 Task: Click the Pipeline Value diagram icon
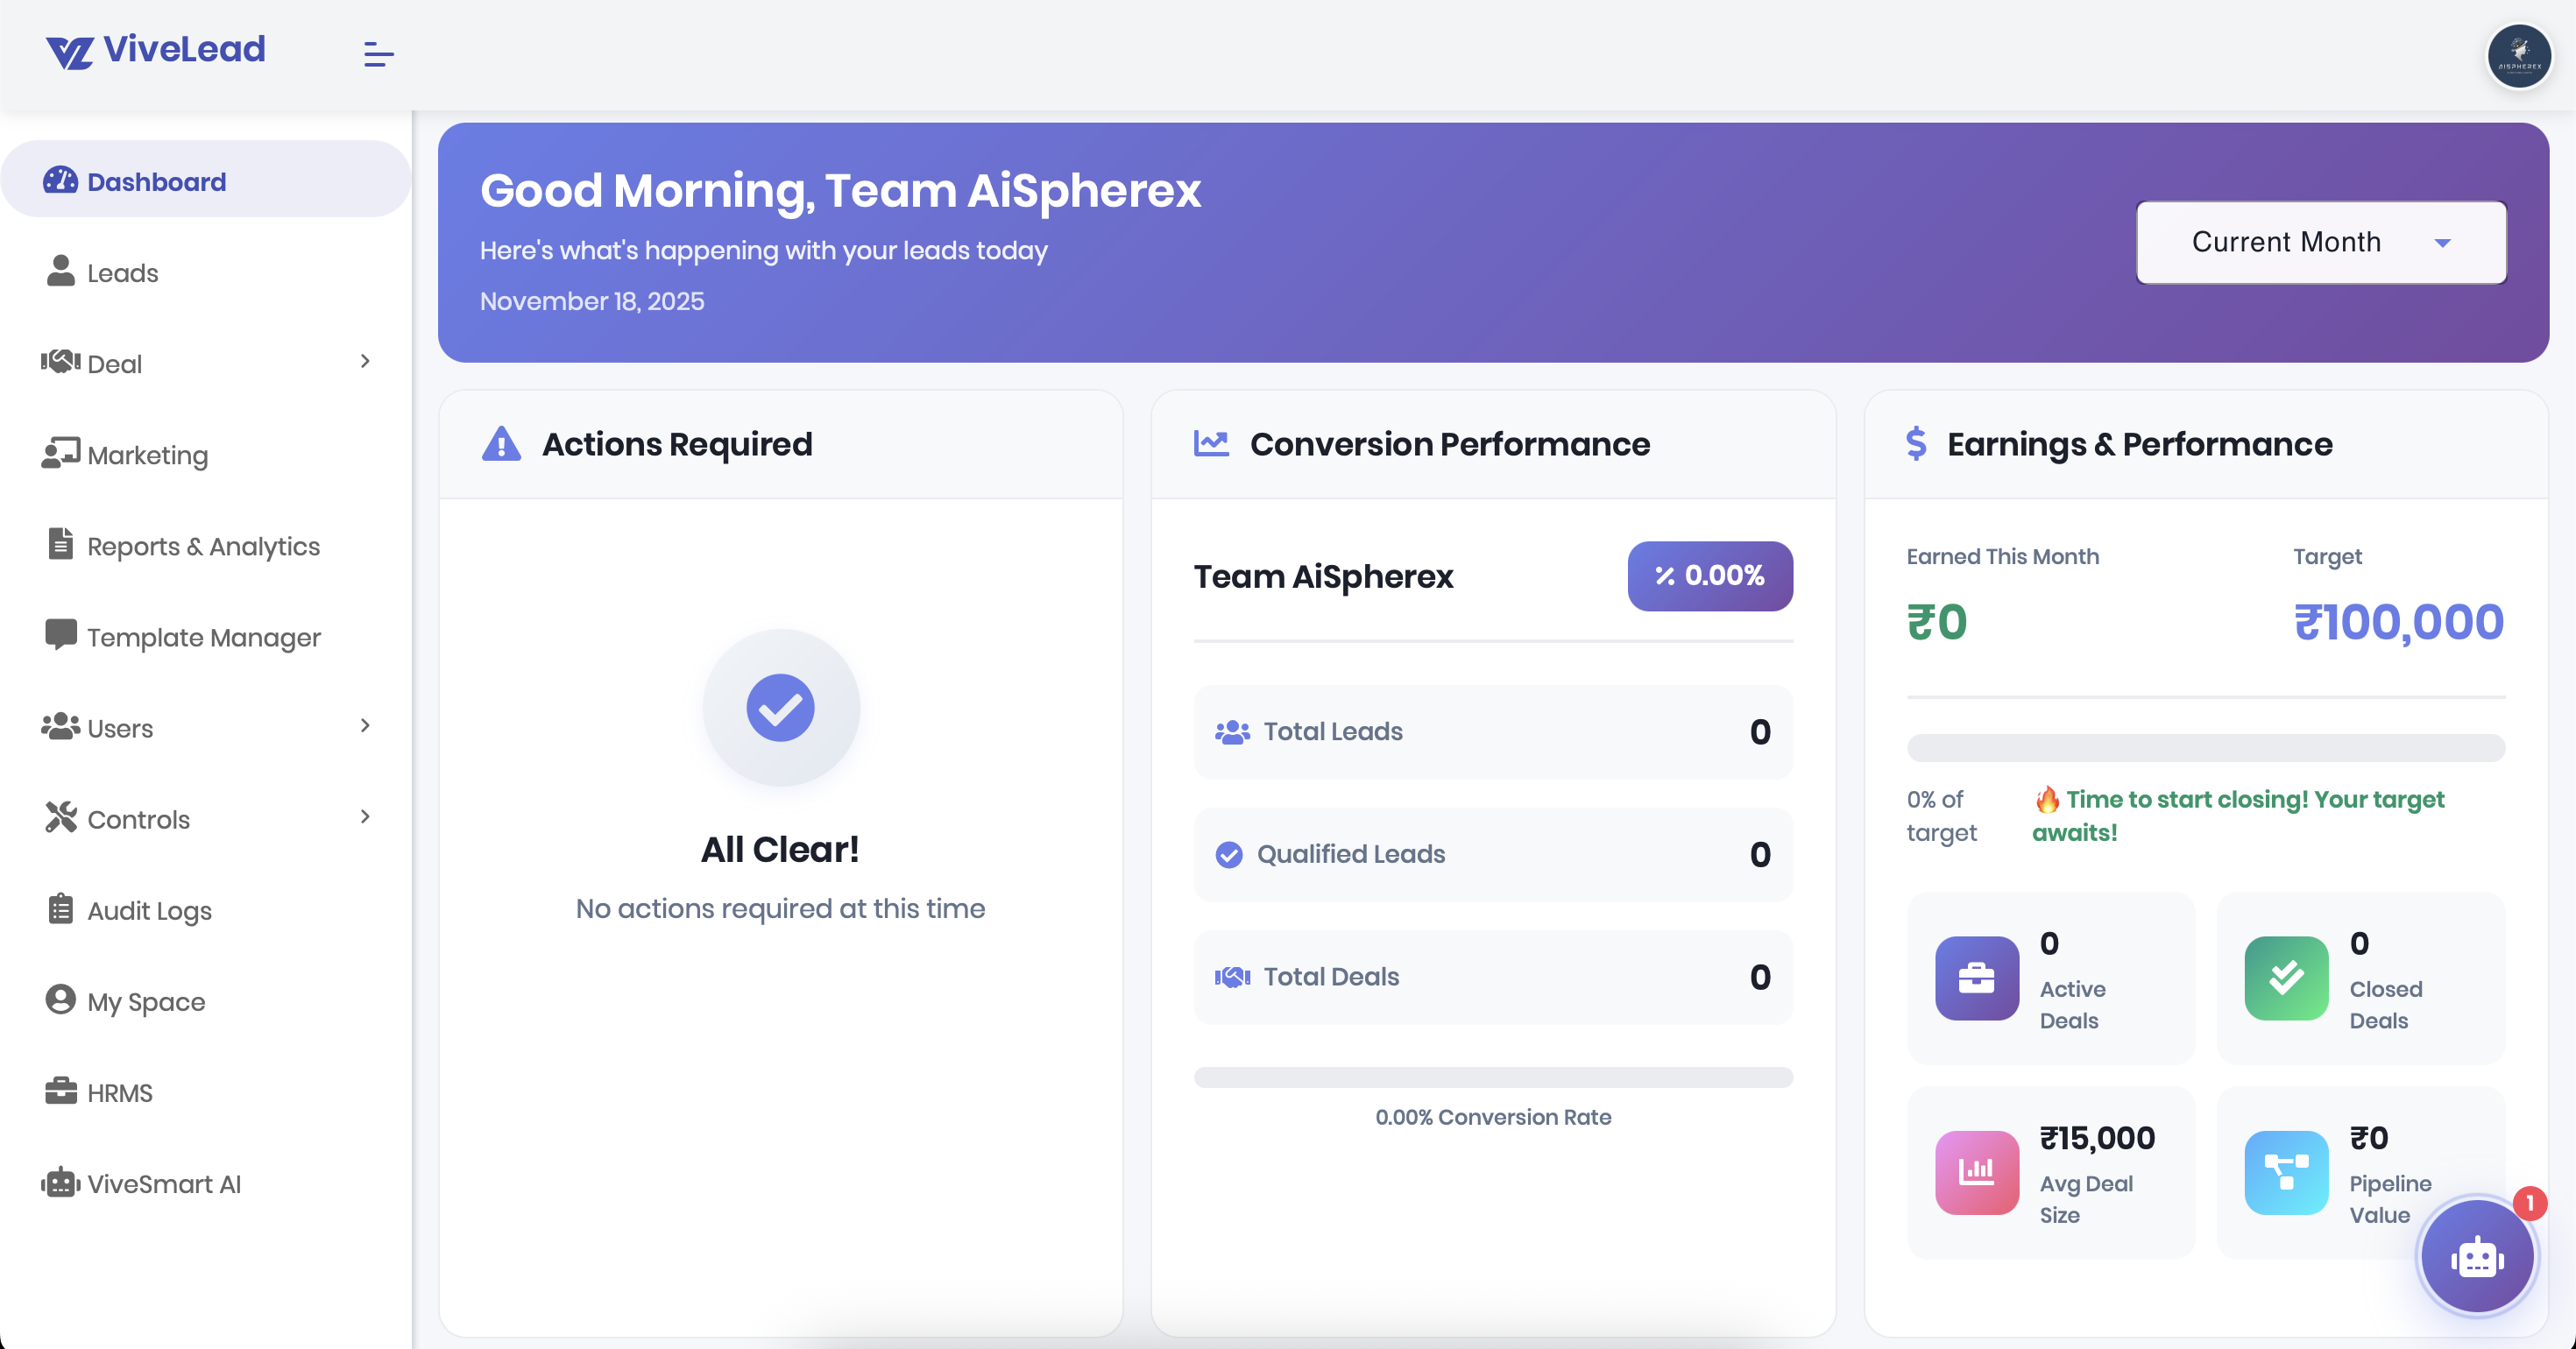coord(2286,1172)
